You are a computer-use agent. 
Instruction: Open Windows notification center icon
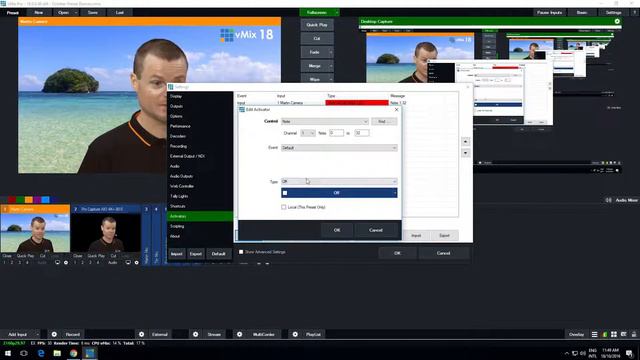point(629,353)
